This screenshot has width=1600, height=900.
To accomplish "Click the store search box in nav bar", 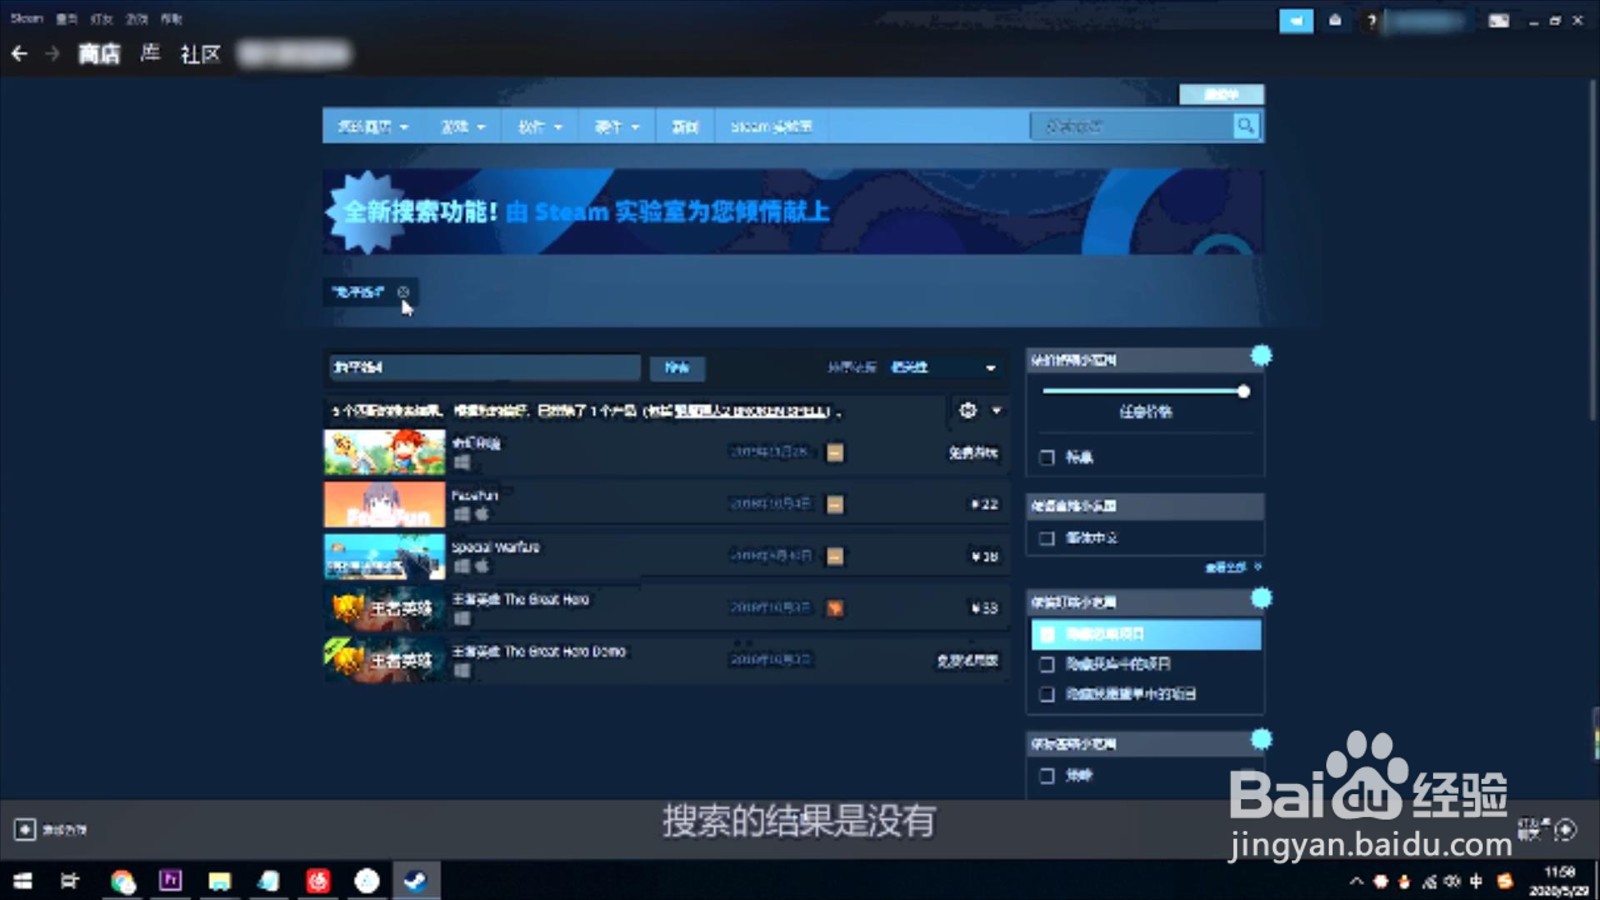I will [1132, 126].
